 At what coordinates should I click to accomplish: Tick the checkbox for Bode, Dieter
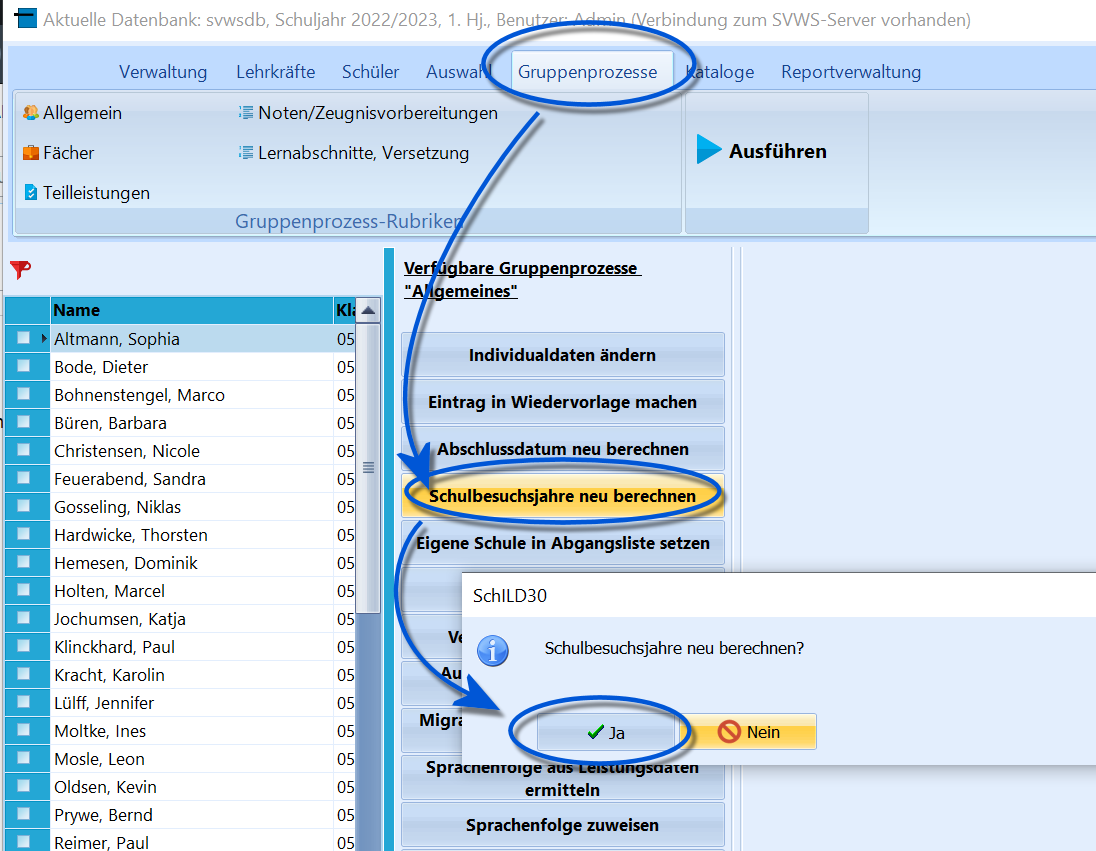24,366
